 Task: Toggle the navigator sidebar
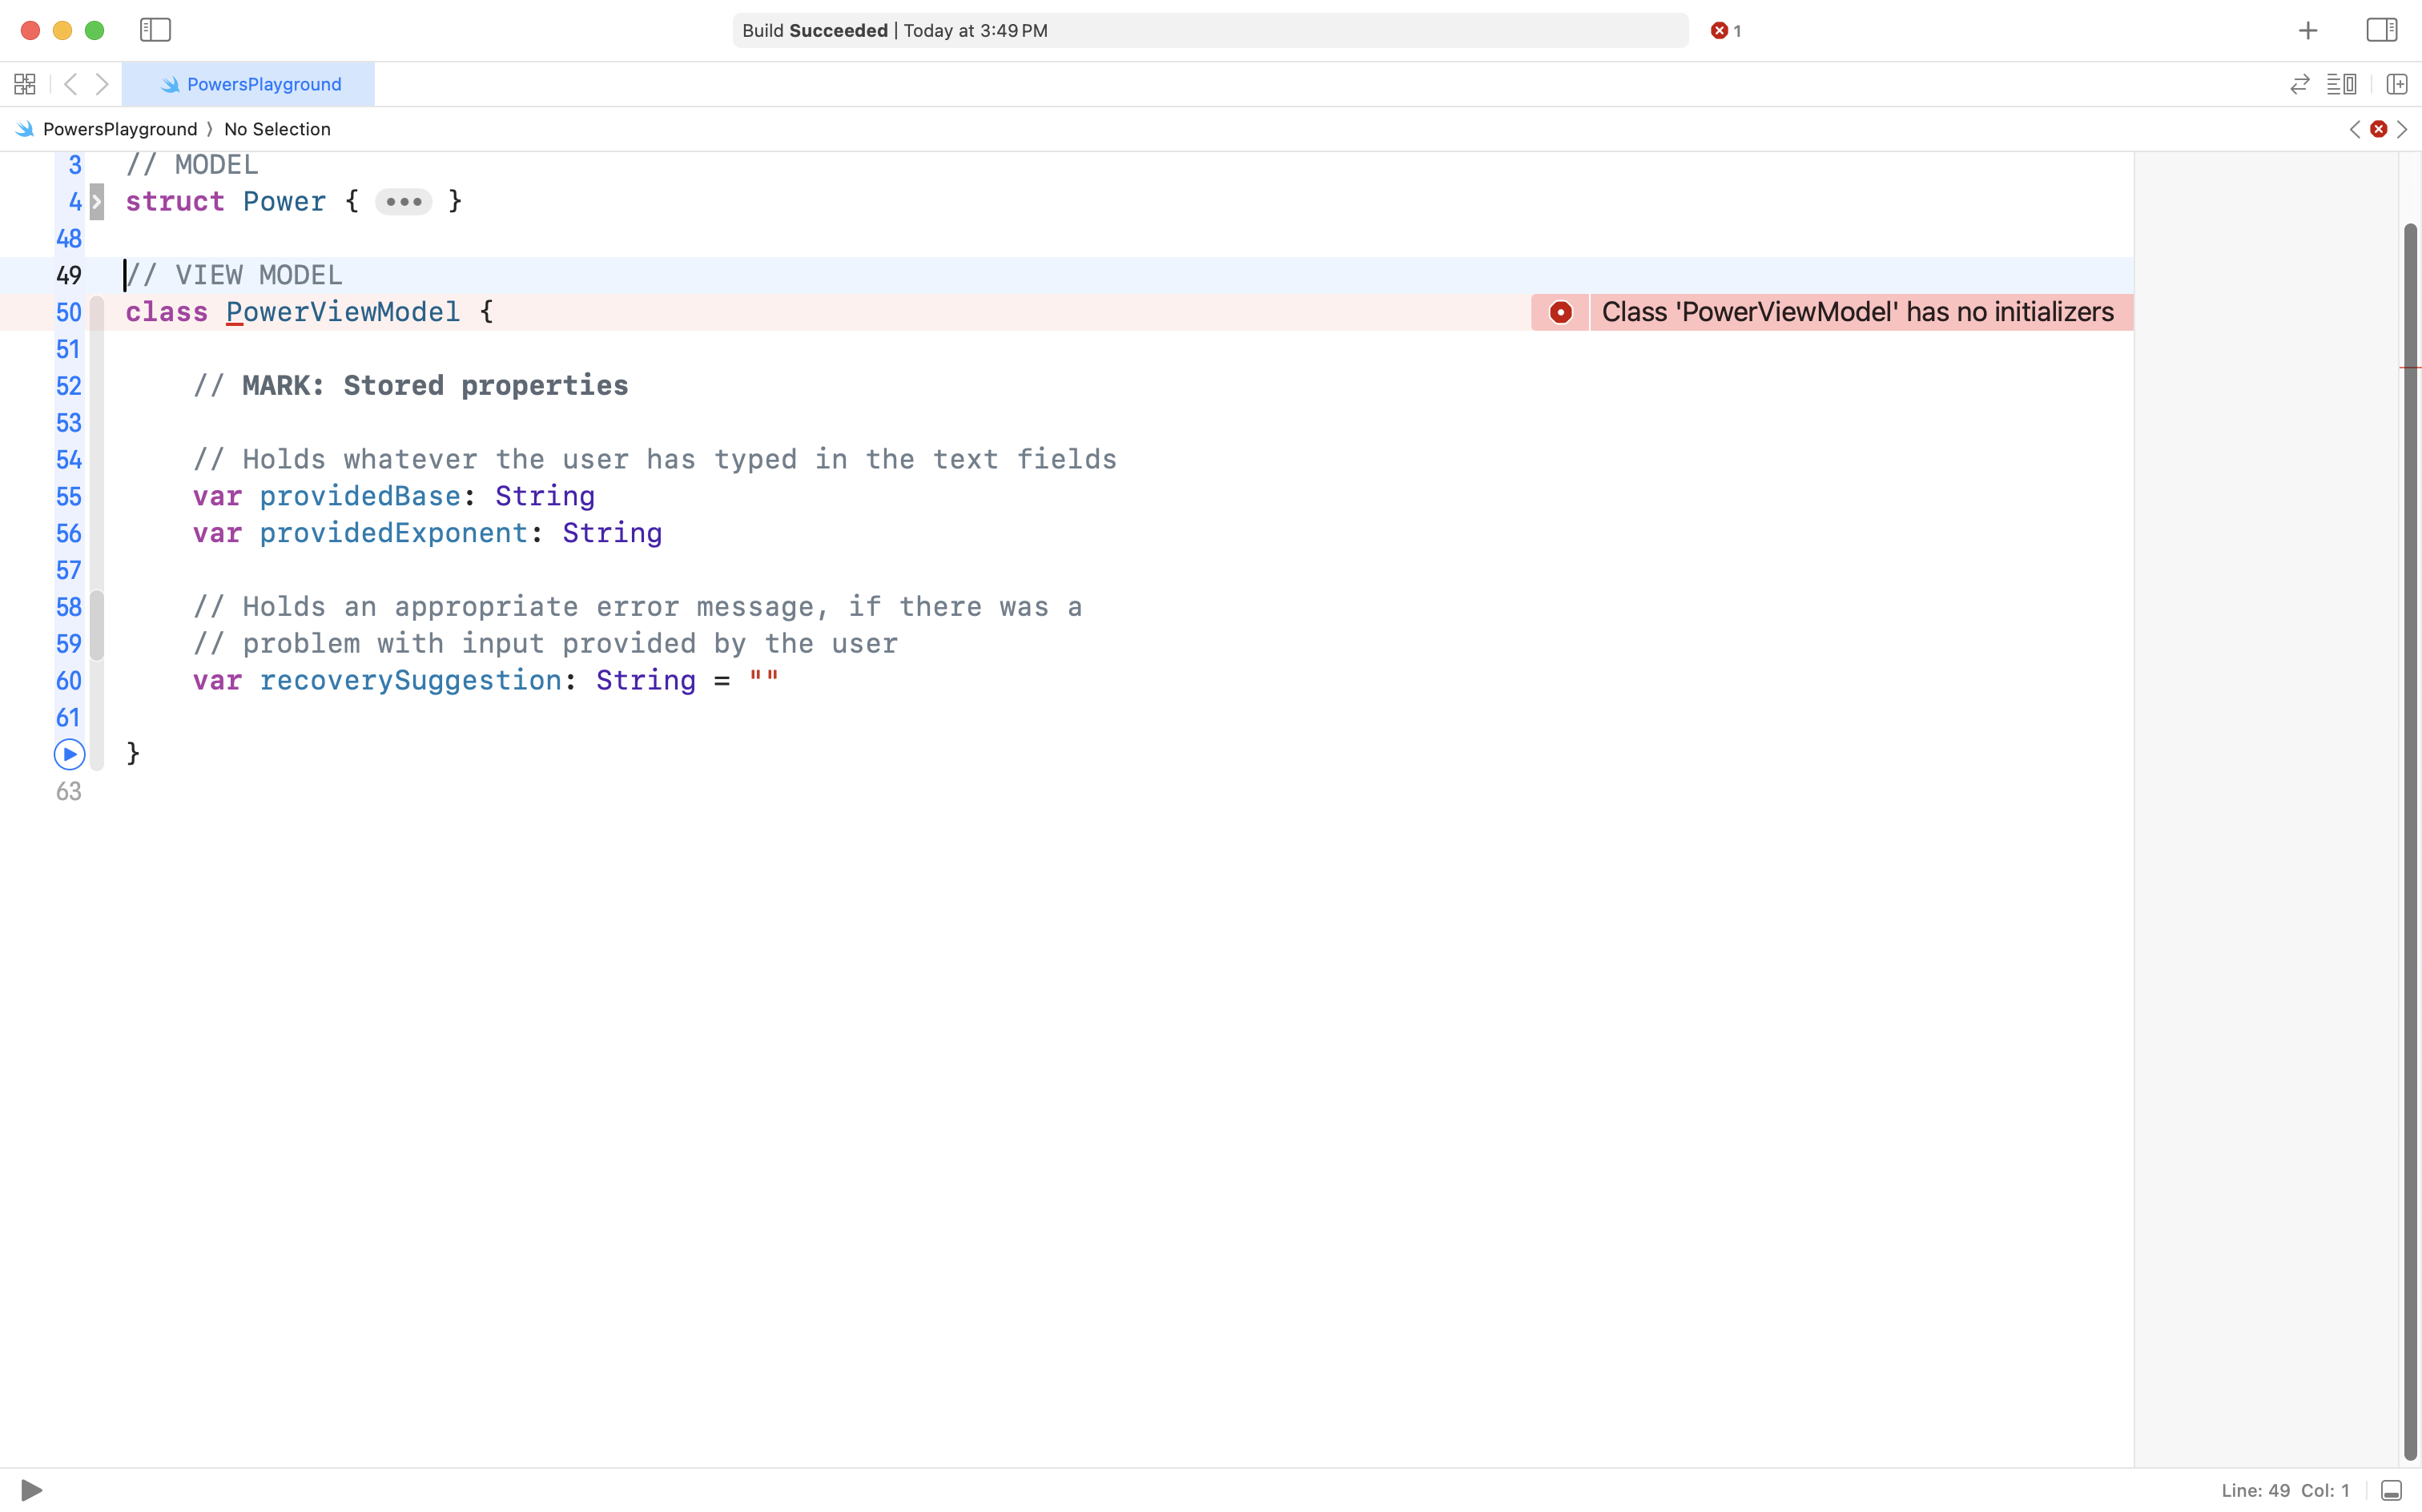click(x=155, y=30)
